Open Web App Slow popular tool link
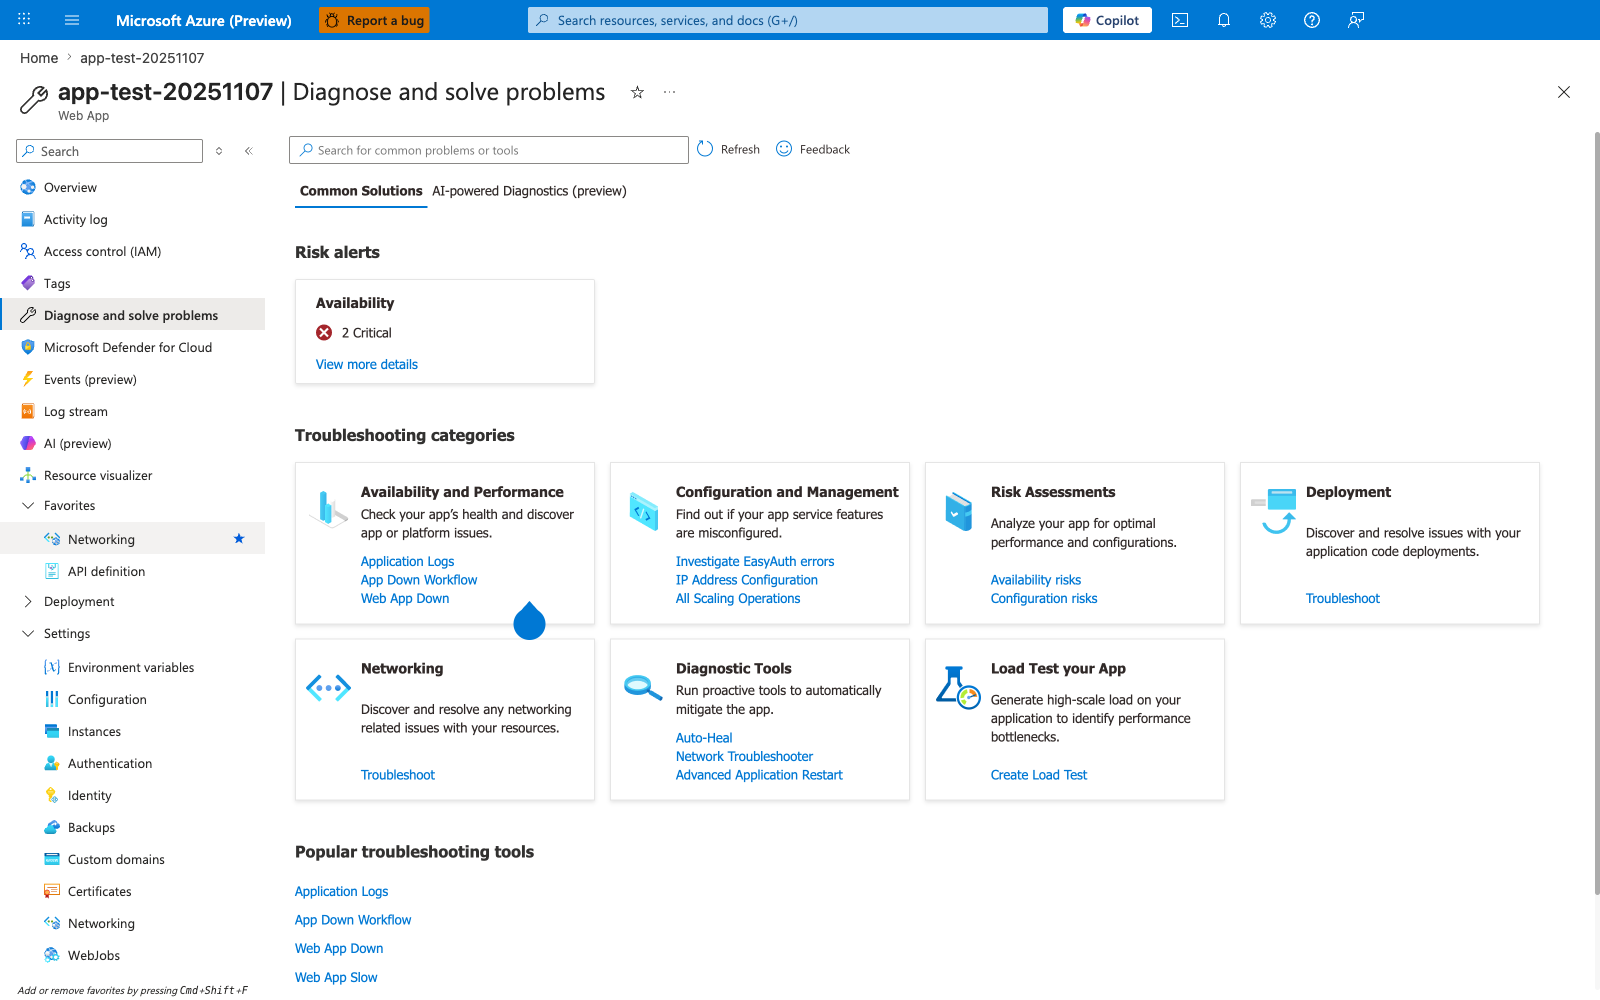The height and width of the screenshot is (1000, 1600). click(x=336, y=978)
